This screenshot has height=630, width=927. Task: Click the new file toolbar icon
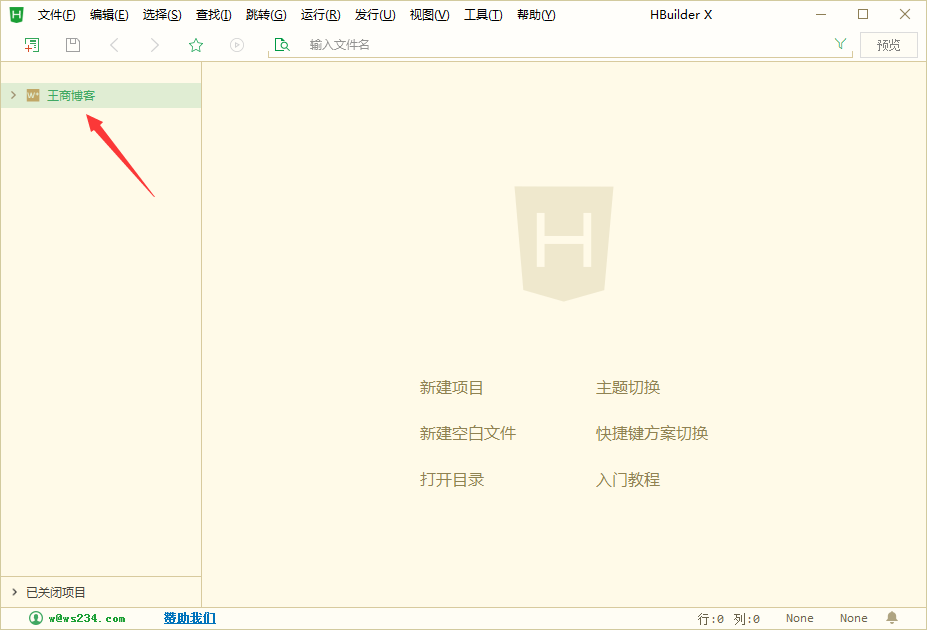coord(32,45)
